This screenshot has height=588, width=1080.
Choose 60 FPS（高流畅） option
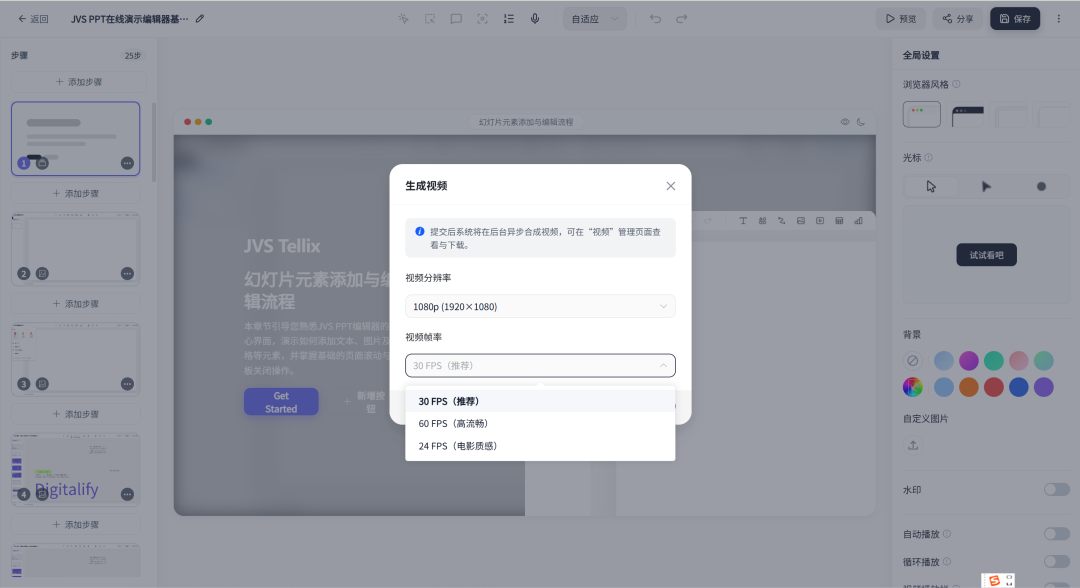coord(540,423)
